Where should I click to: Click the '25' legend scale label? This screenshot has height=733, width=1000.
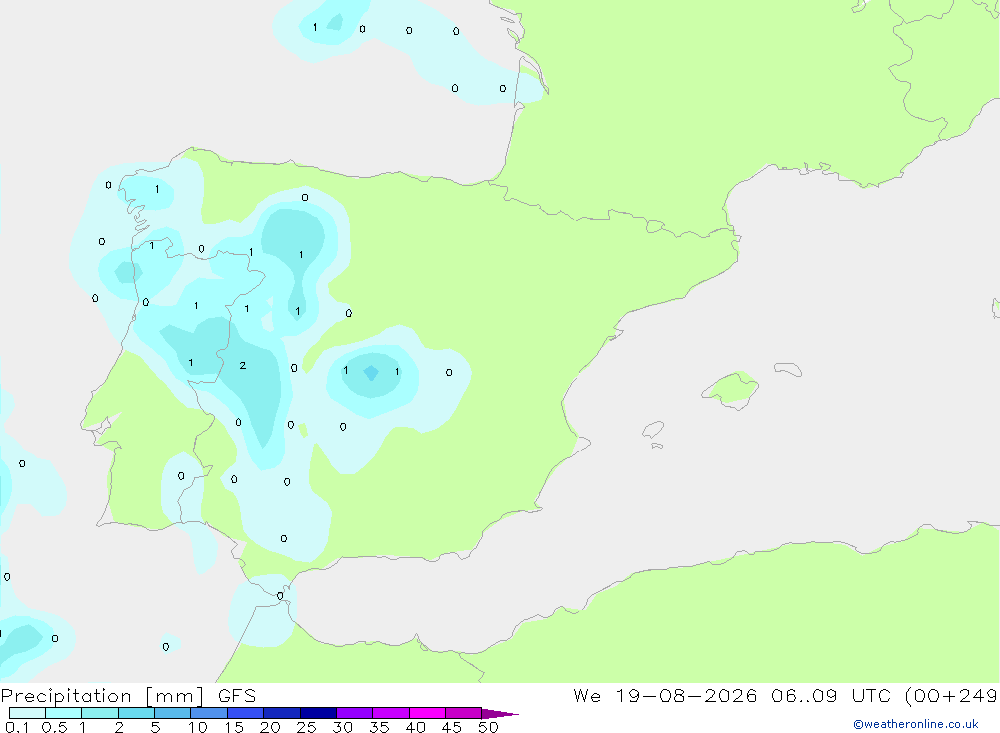pyautogui.click(x=307, y=727)
